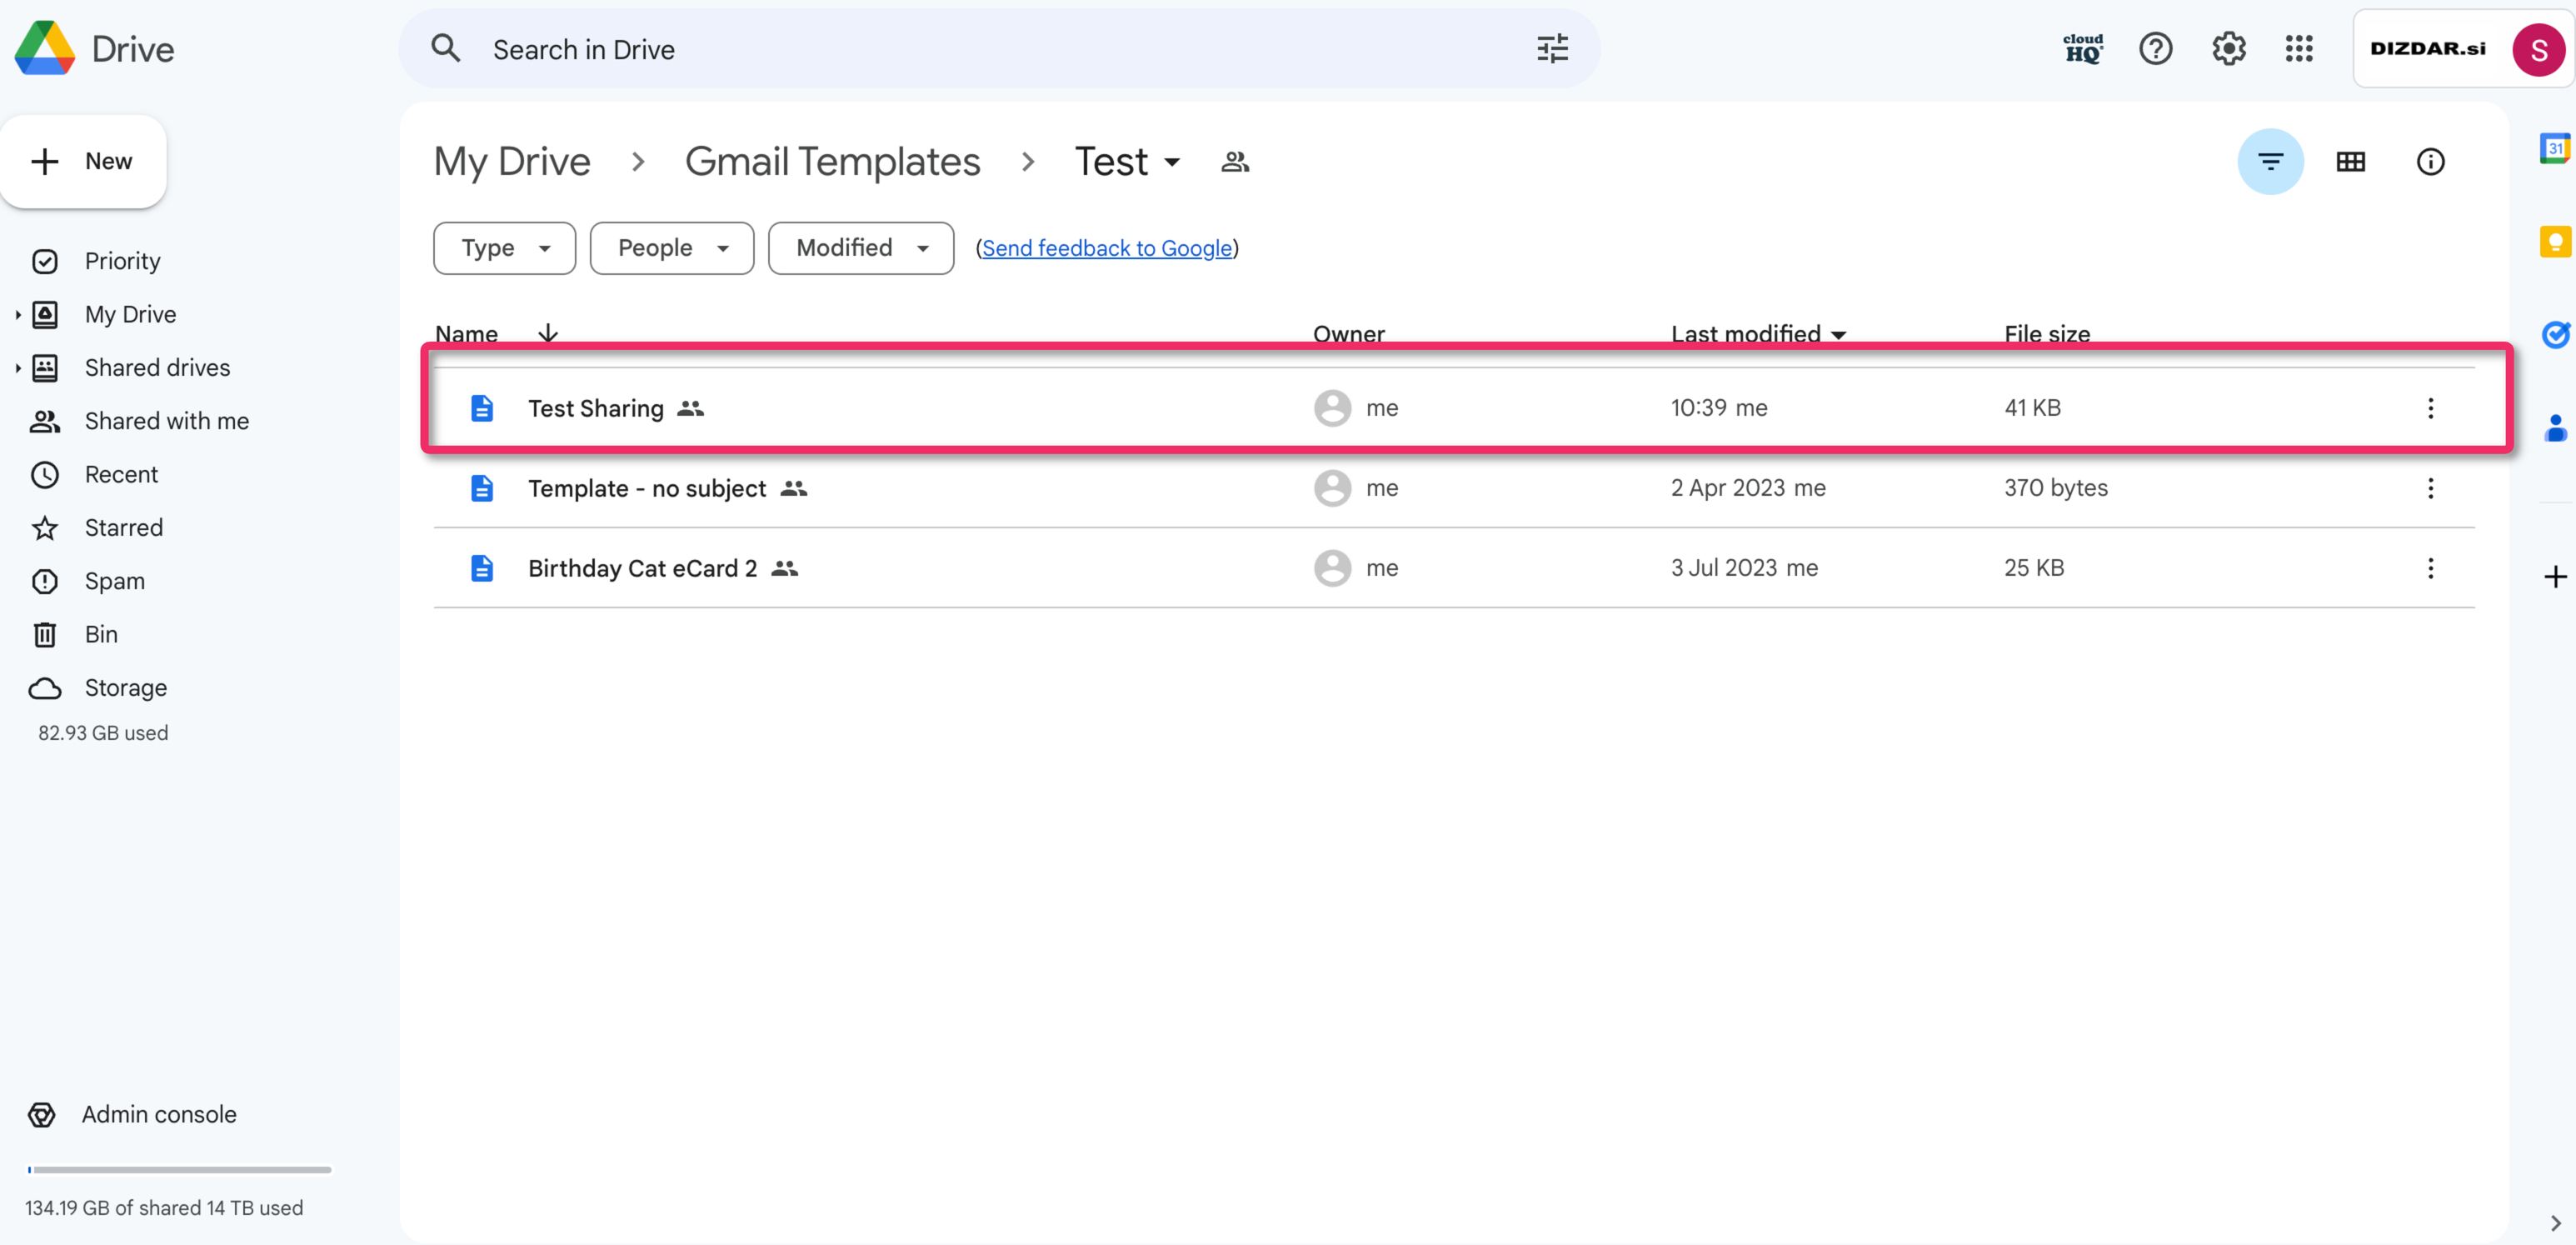
Task: Open Contacts side panel
Action: (x=2554, y=427)
